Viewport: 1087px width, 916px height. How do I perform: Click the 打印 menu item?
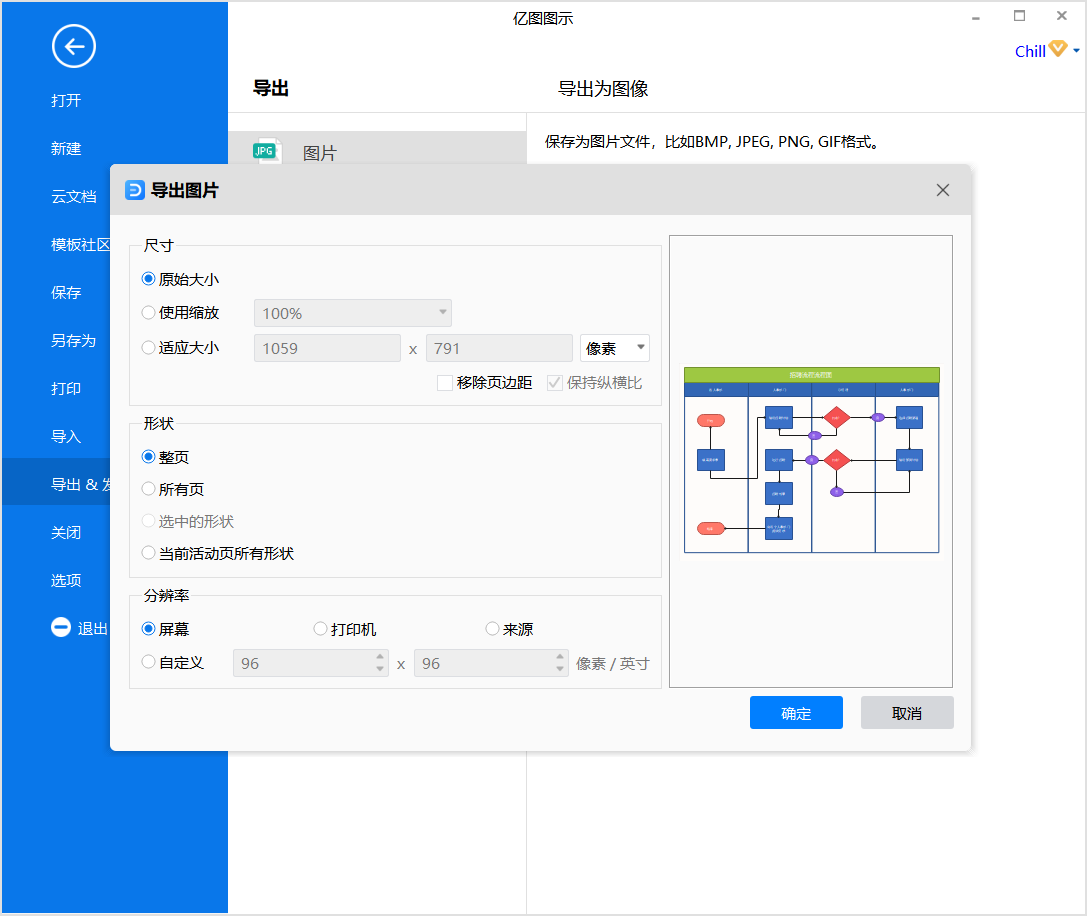66,388
